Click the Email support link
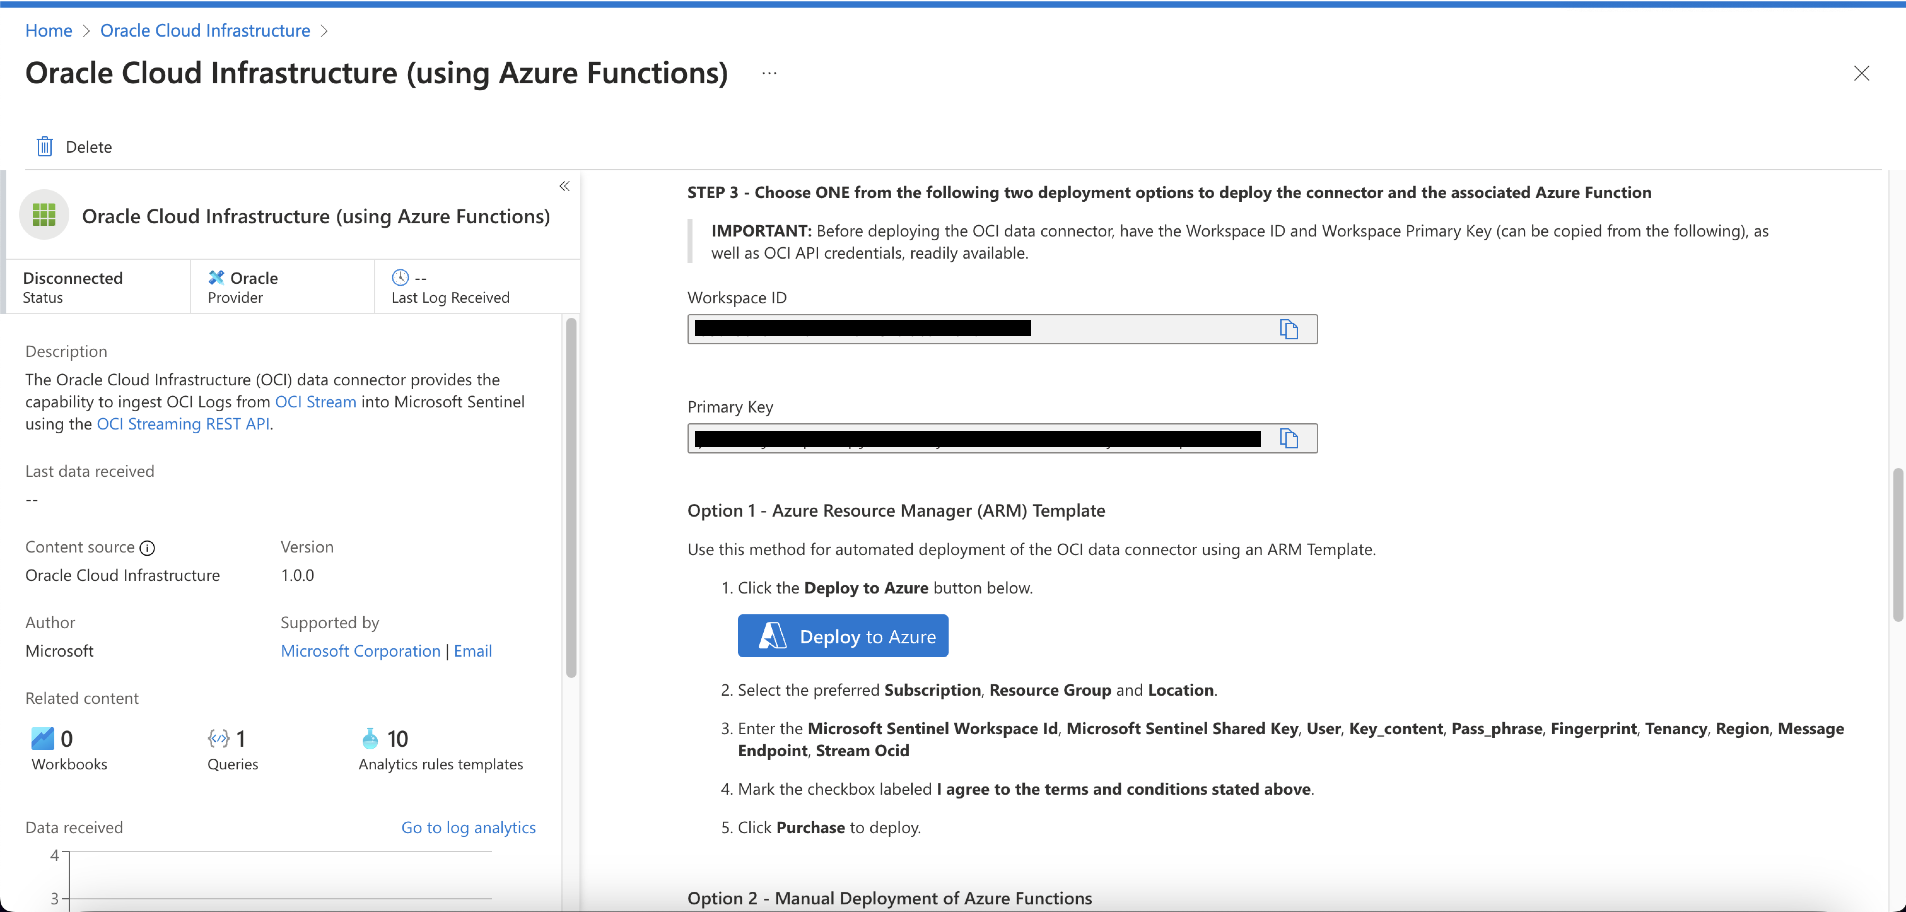This screenshot has height=912, width=1906. pos(473,651)
